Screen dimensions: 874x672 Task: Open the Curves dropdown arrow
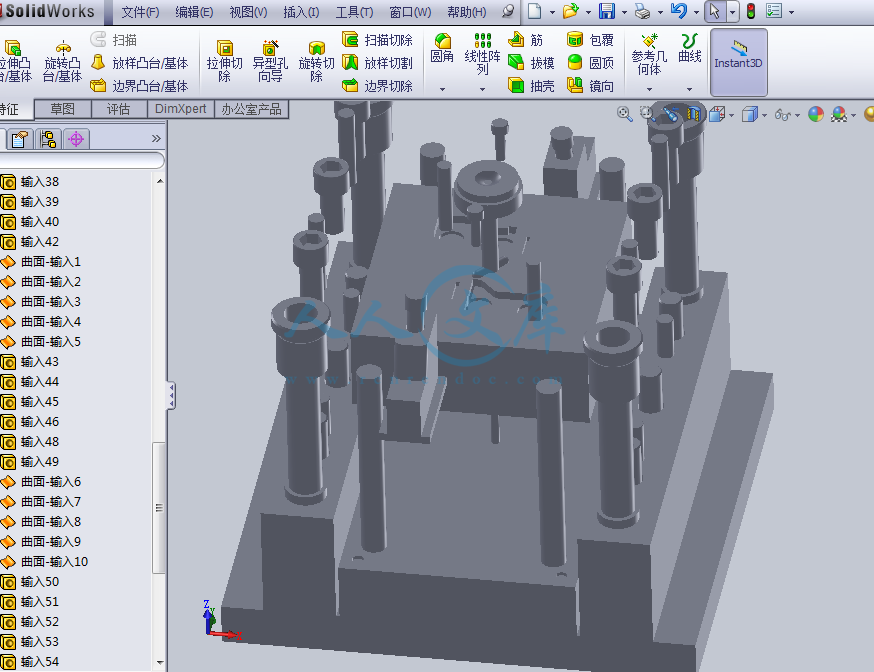[690, 89]
